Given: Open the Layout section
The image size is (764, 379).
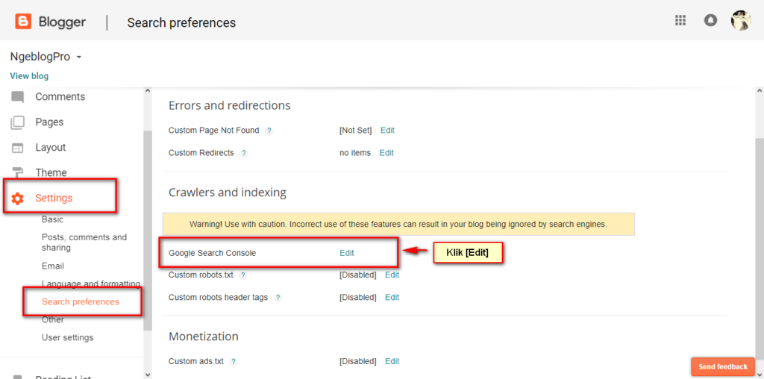Looking at the screenshot, I should click(50, 148).
